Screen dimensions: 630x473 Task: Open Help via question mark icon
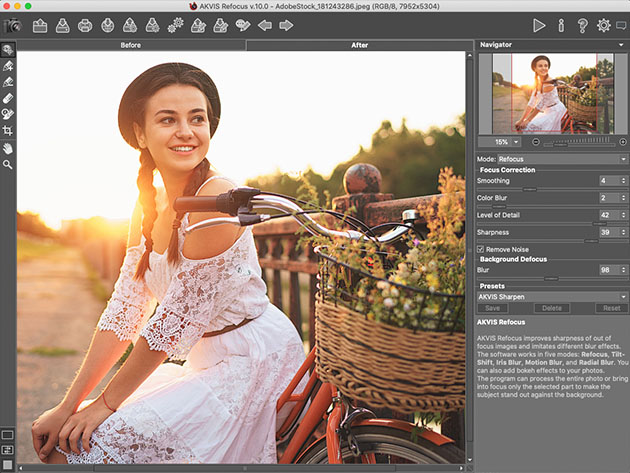point(581,25)
